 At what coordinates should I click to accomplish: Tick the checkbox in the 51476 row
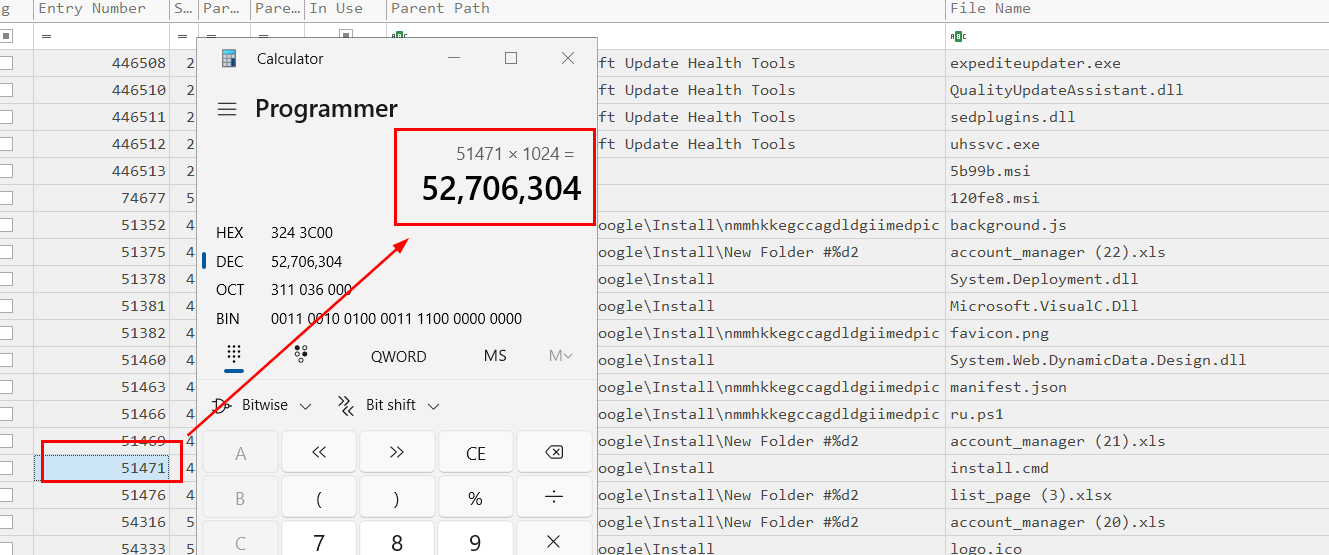6,495
